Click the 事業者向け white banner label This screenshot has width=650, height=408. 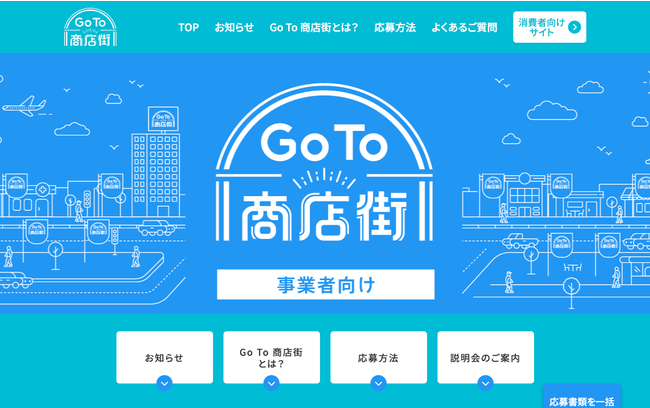[326, 284]
